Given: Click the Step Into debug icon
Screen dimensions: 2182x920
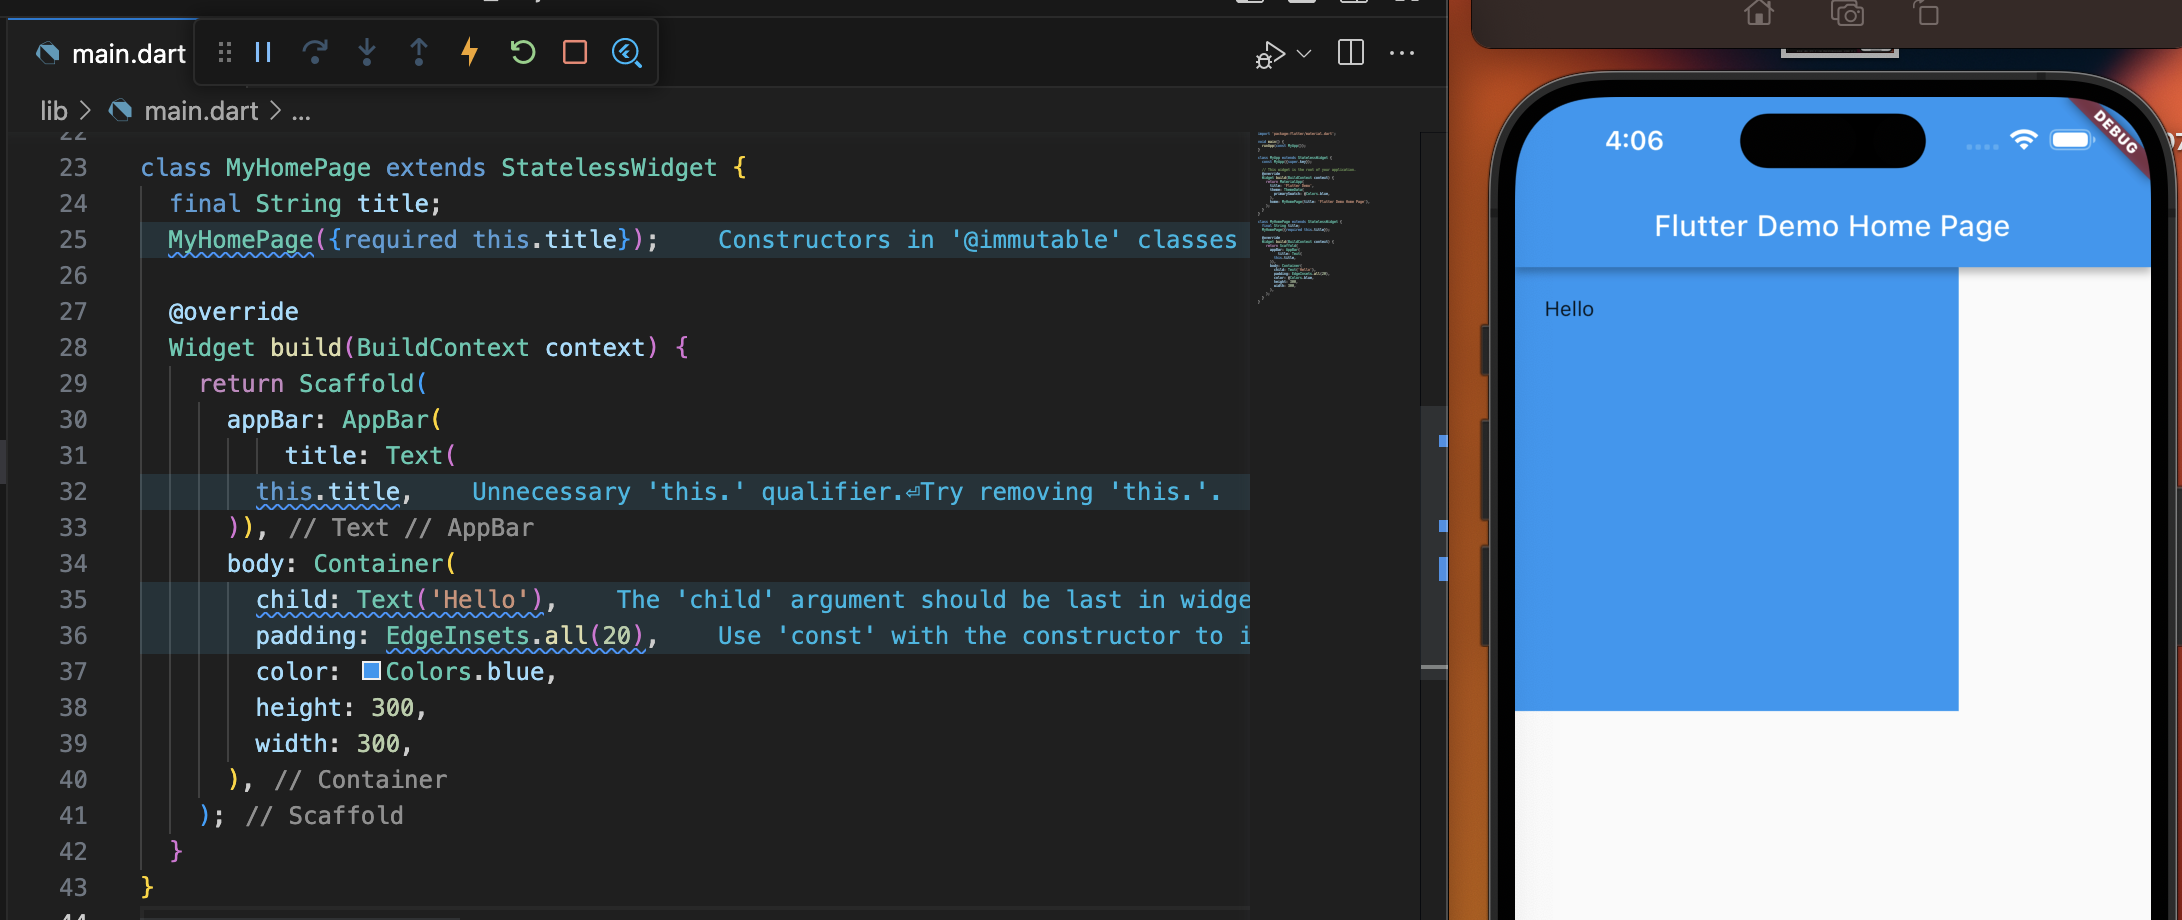Looking at the screenshot, I should (x=367, y=52).
